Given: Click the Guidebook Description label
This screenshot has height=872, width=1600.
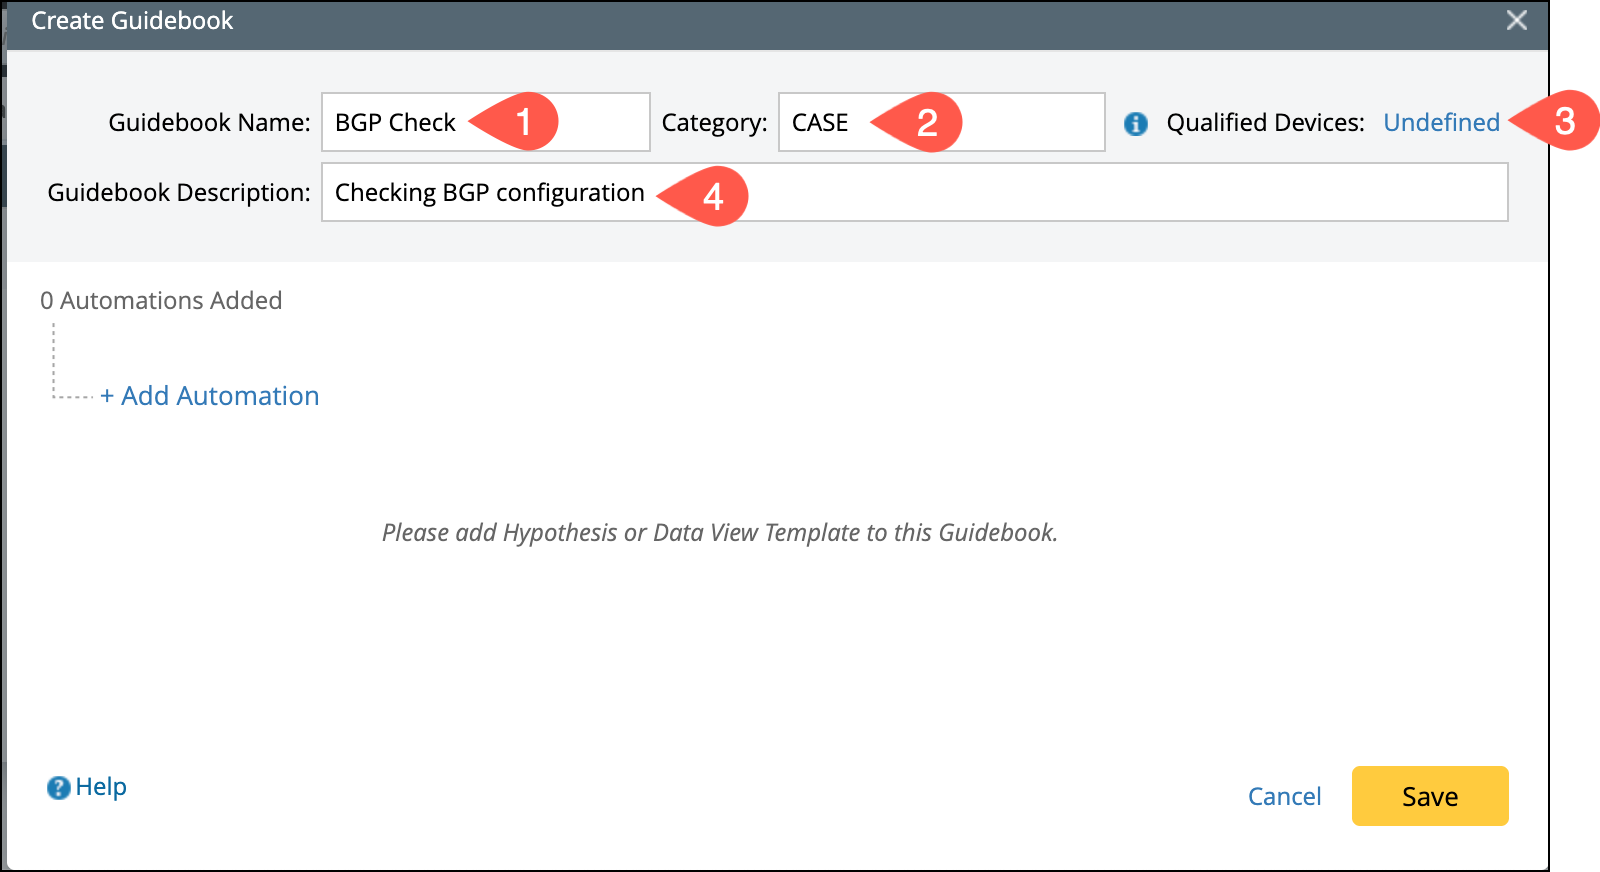Looking at the screenshot, I should [179, 192].
